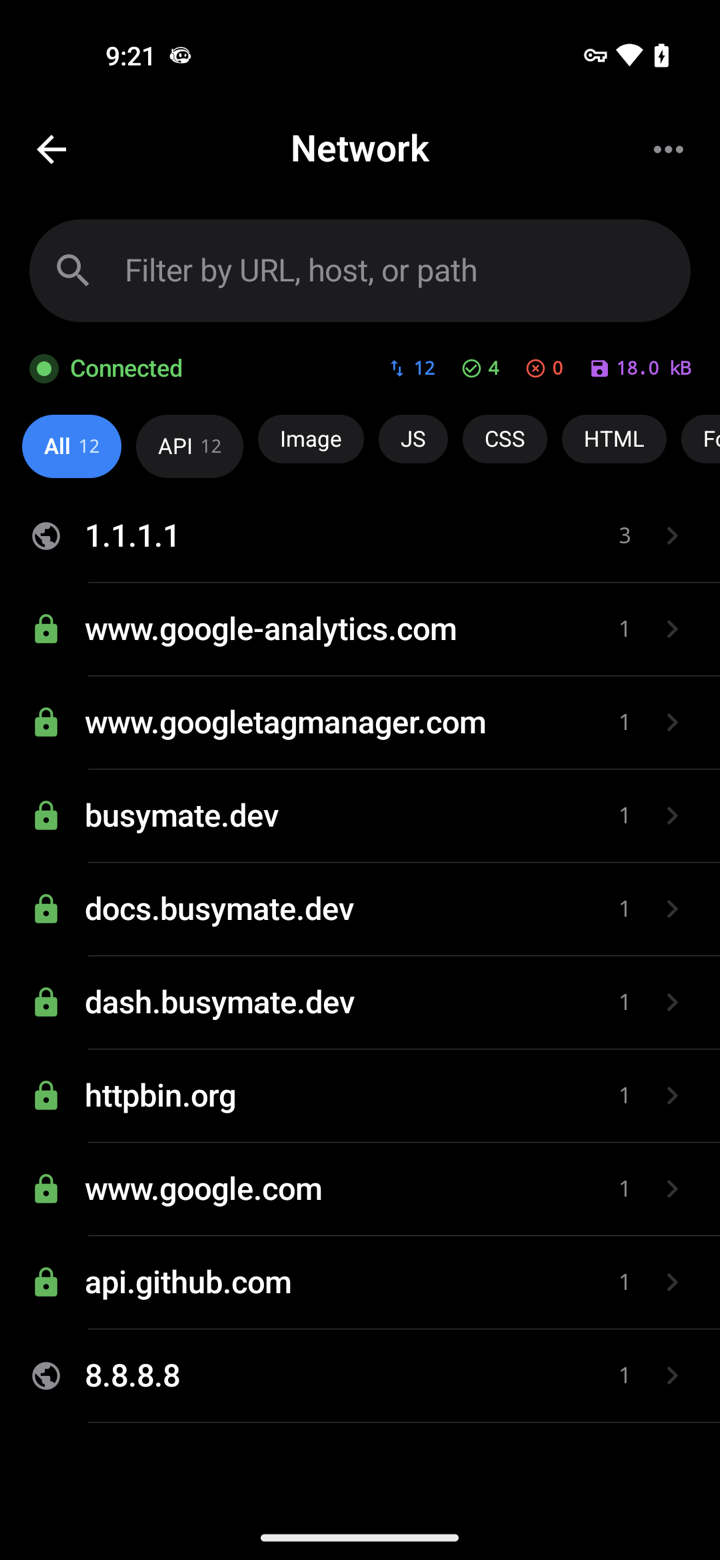The image size is (720, 1560).
Task: Select the API filter chip
Action: (x=190, y=446)
